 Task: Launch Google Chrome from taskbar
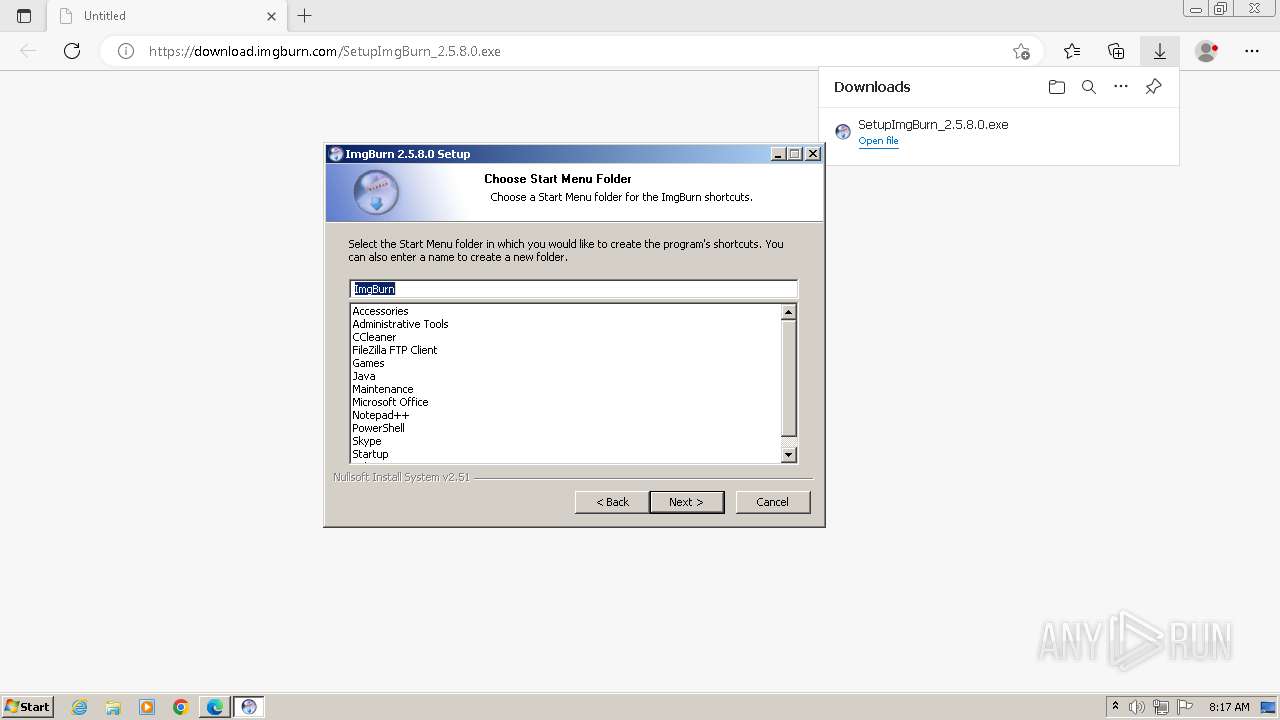(x=181, y=707)
